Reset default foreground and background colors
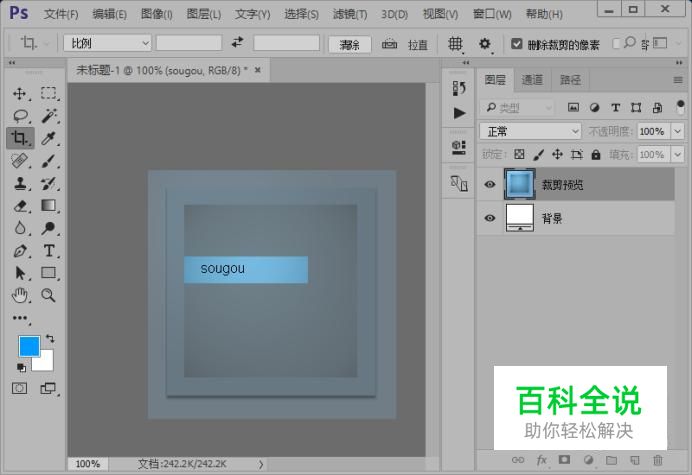This screenshot has height=475, width=692. [x=21, y=367]
